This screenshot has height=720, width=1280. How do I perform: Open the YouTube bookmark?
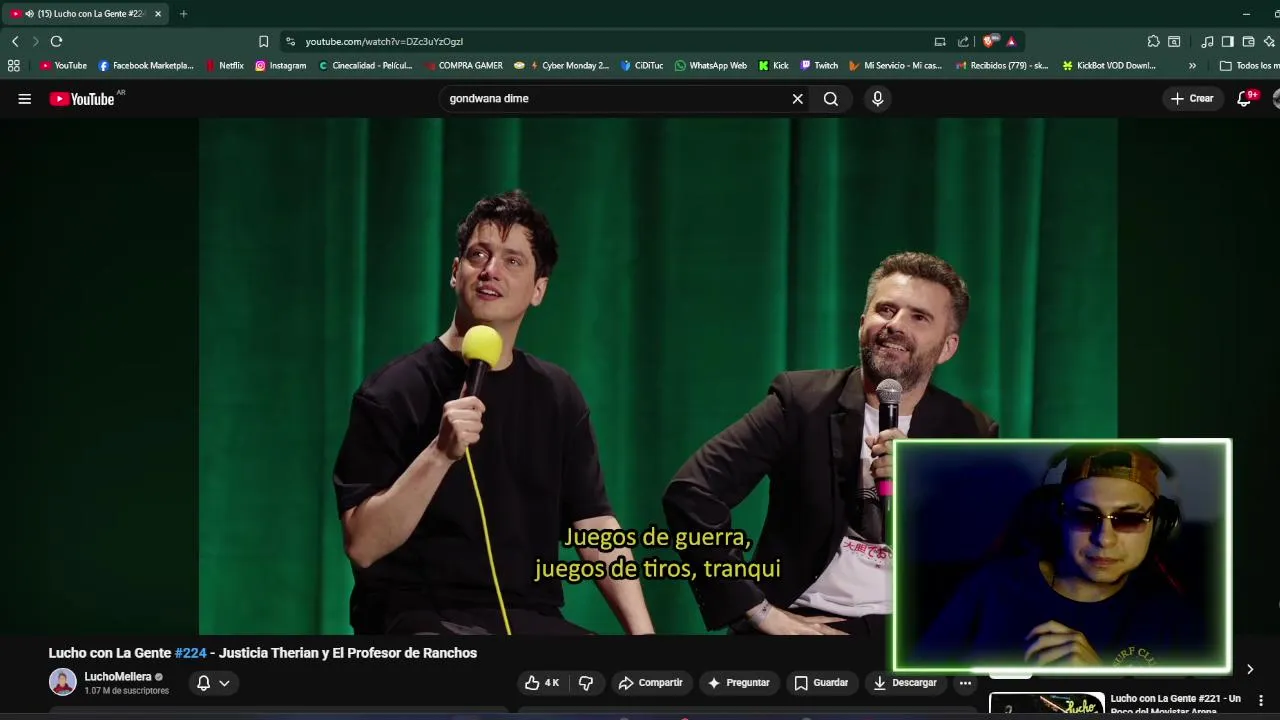coord(63,65)
